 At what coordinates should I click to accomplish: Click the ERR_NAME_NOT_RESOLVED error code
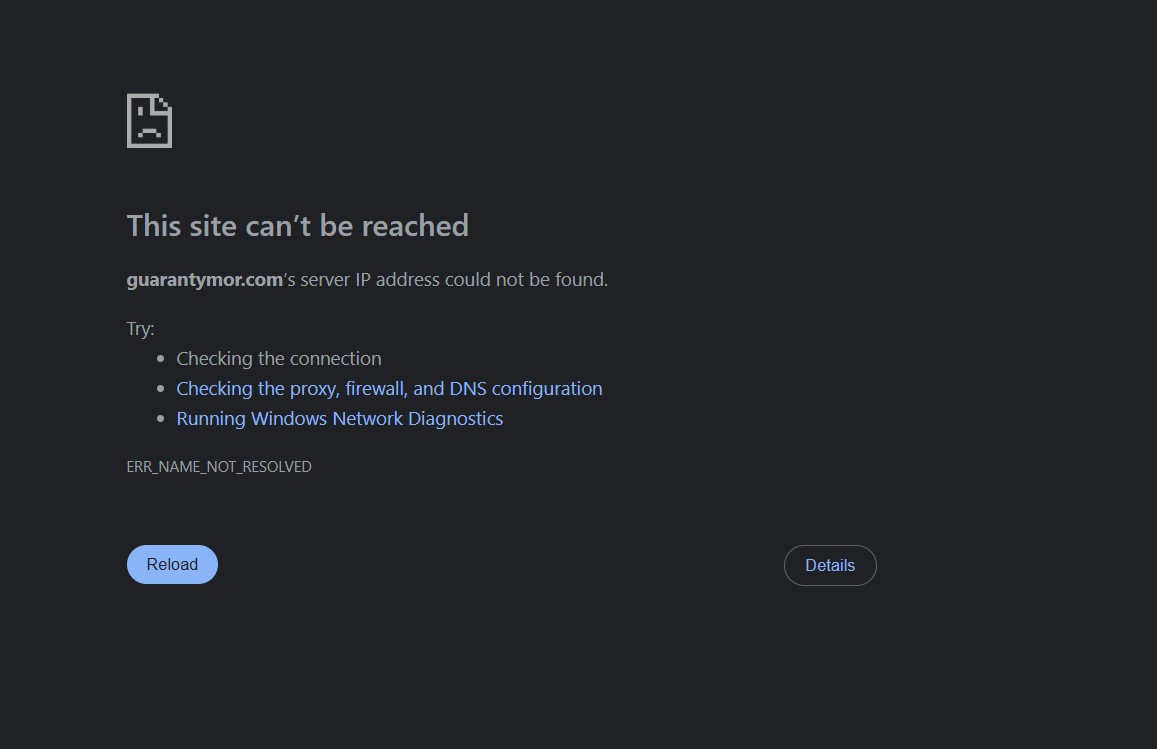coord(219,466)
